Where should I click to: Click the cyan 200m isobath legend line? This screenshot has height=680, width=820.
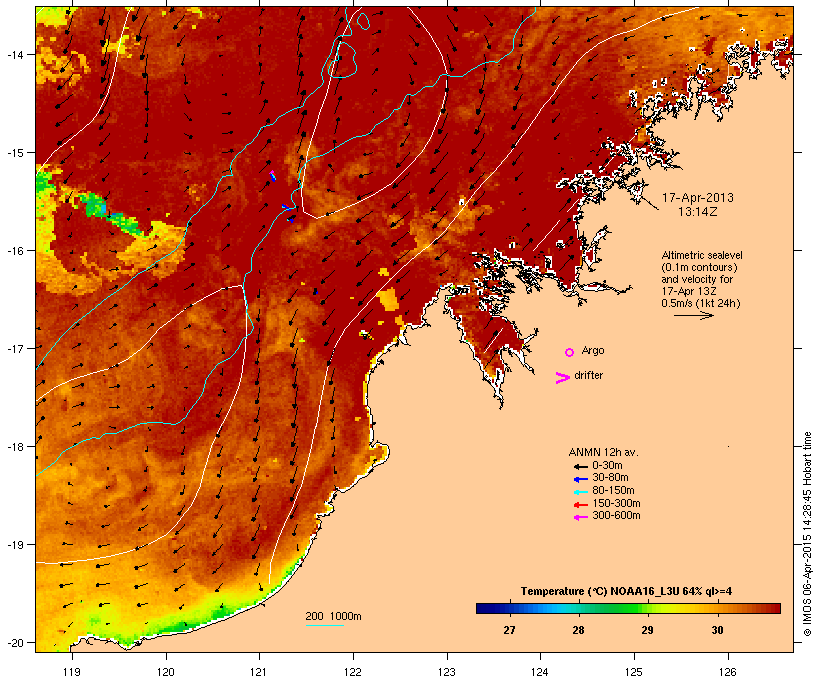pyautogui.click(x=325, y=625)
